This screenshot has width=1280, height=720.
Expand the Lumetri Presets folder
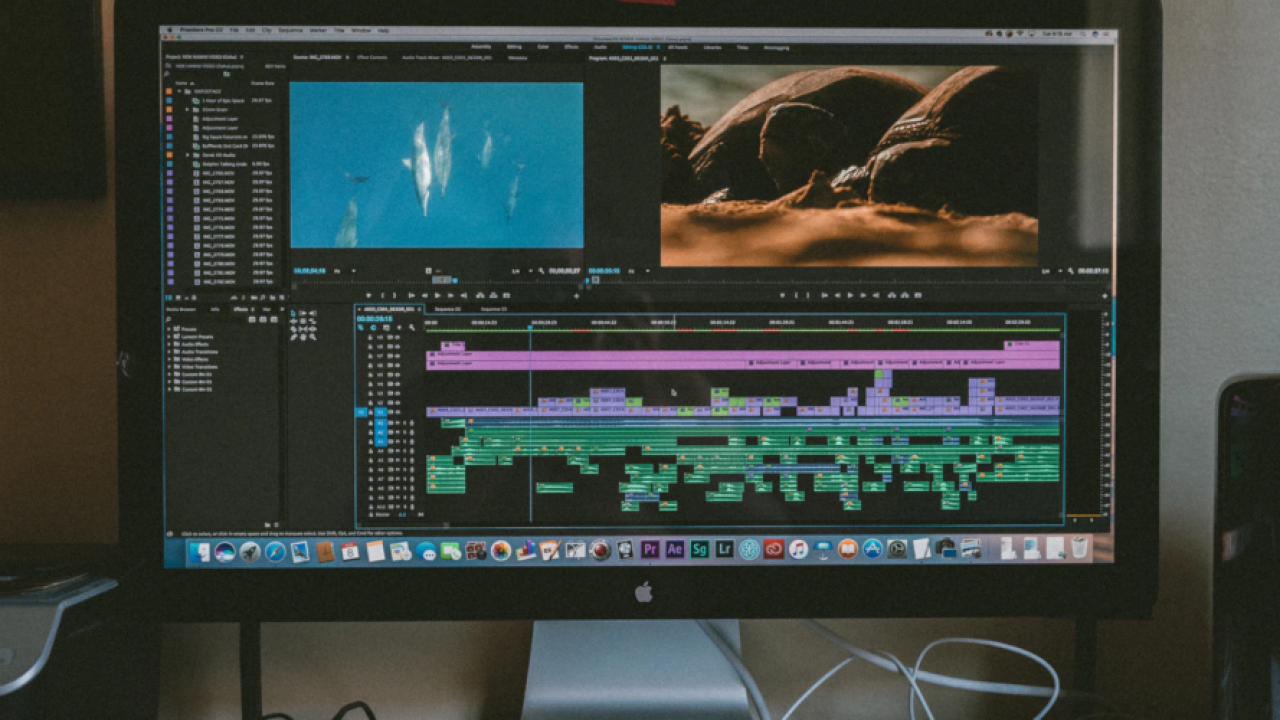[x=169, y=337]
